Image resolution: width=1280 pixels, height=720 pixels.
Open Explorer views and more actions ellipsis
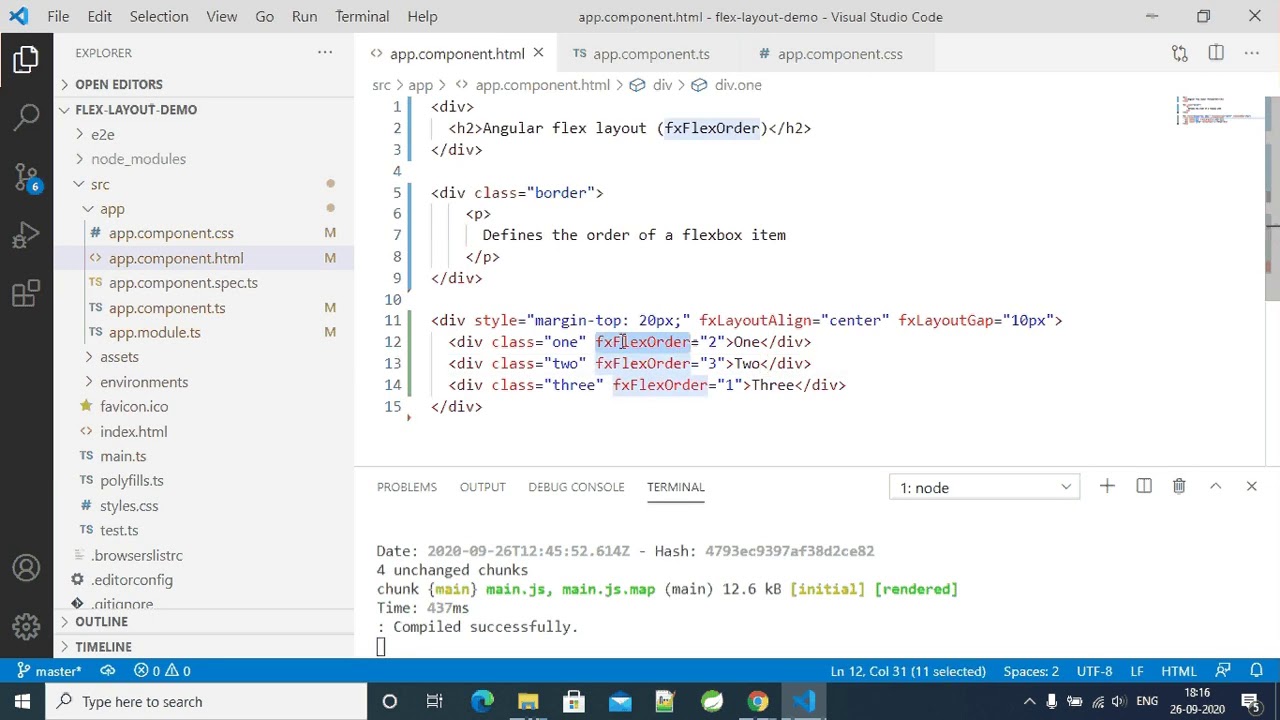click(x=325, y=53)
